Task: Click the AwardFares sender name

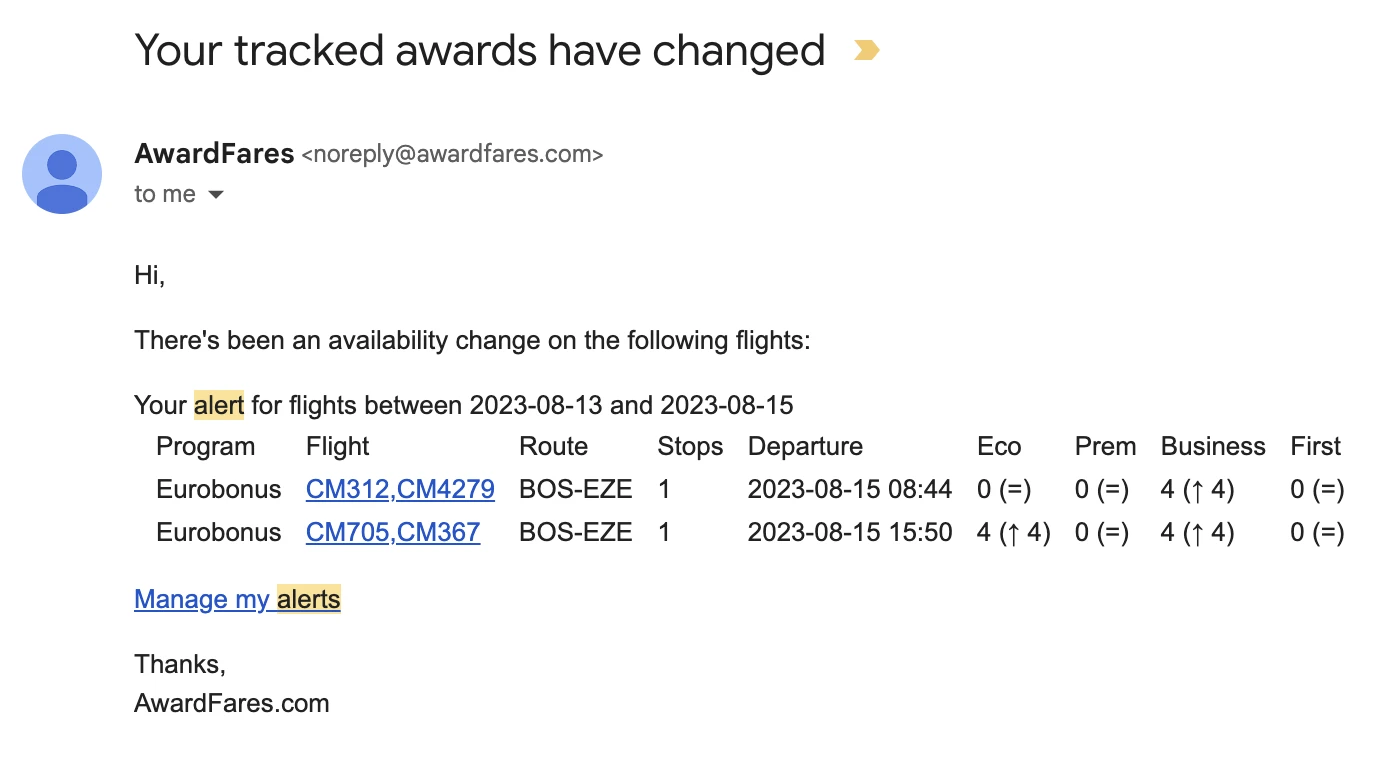Action: 214,154
